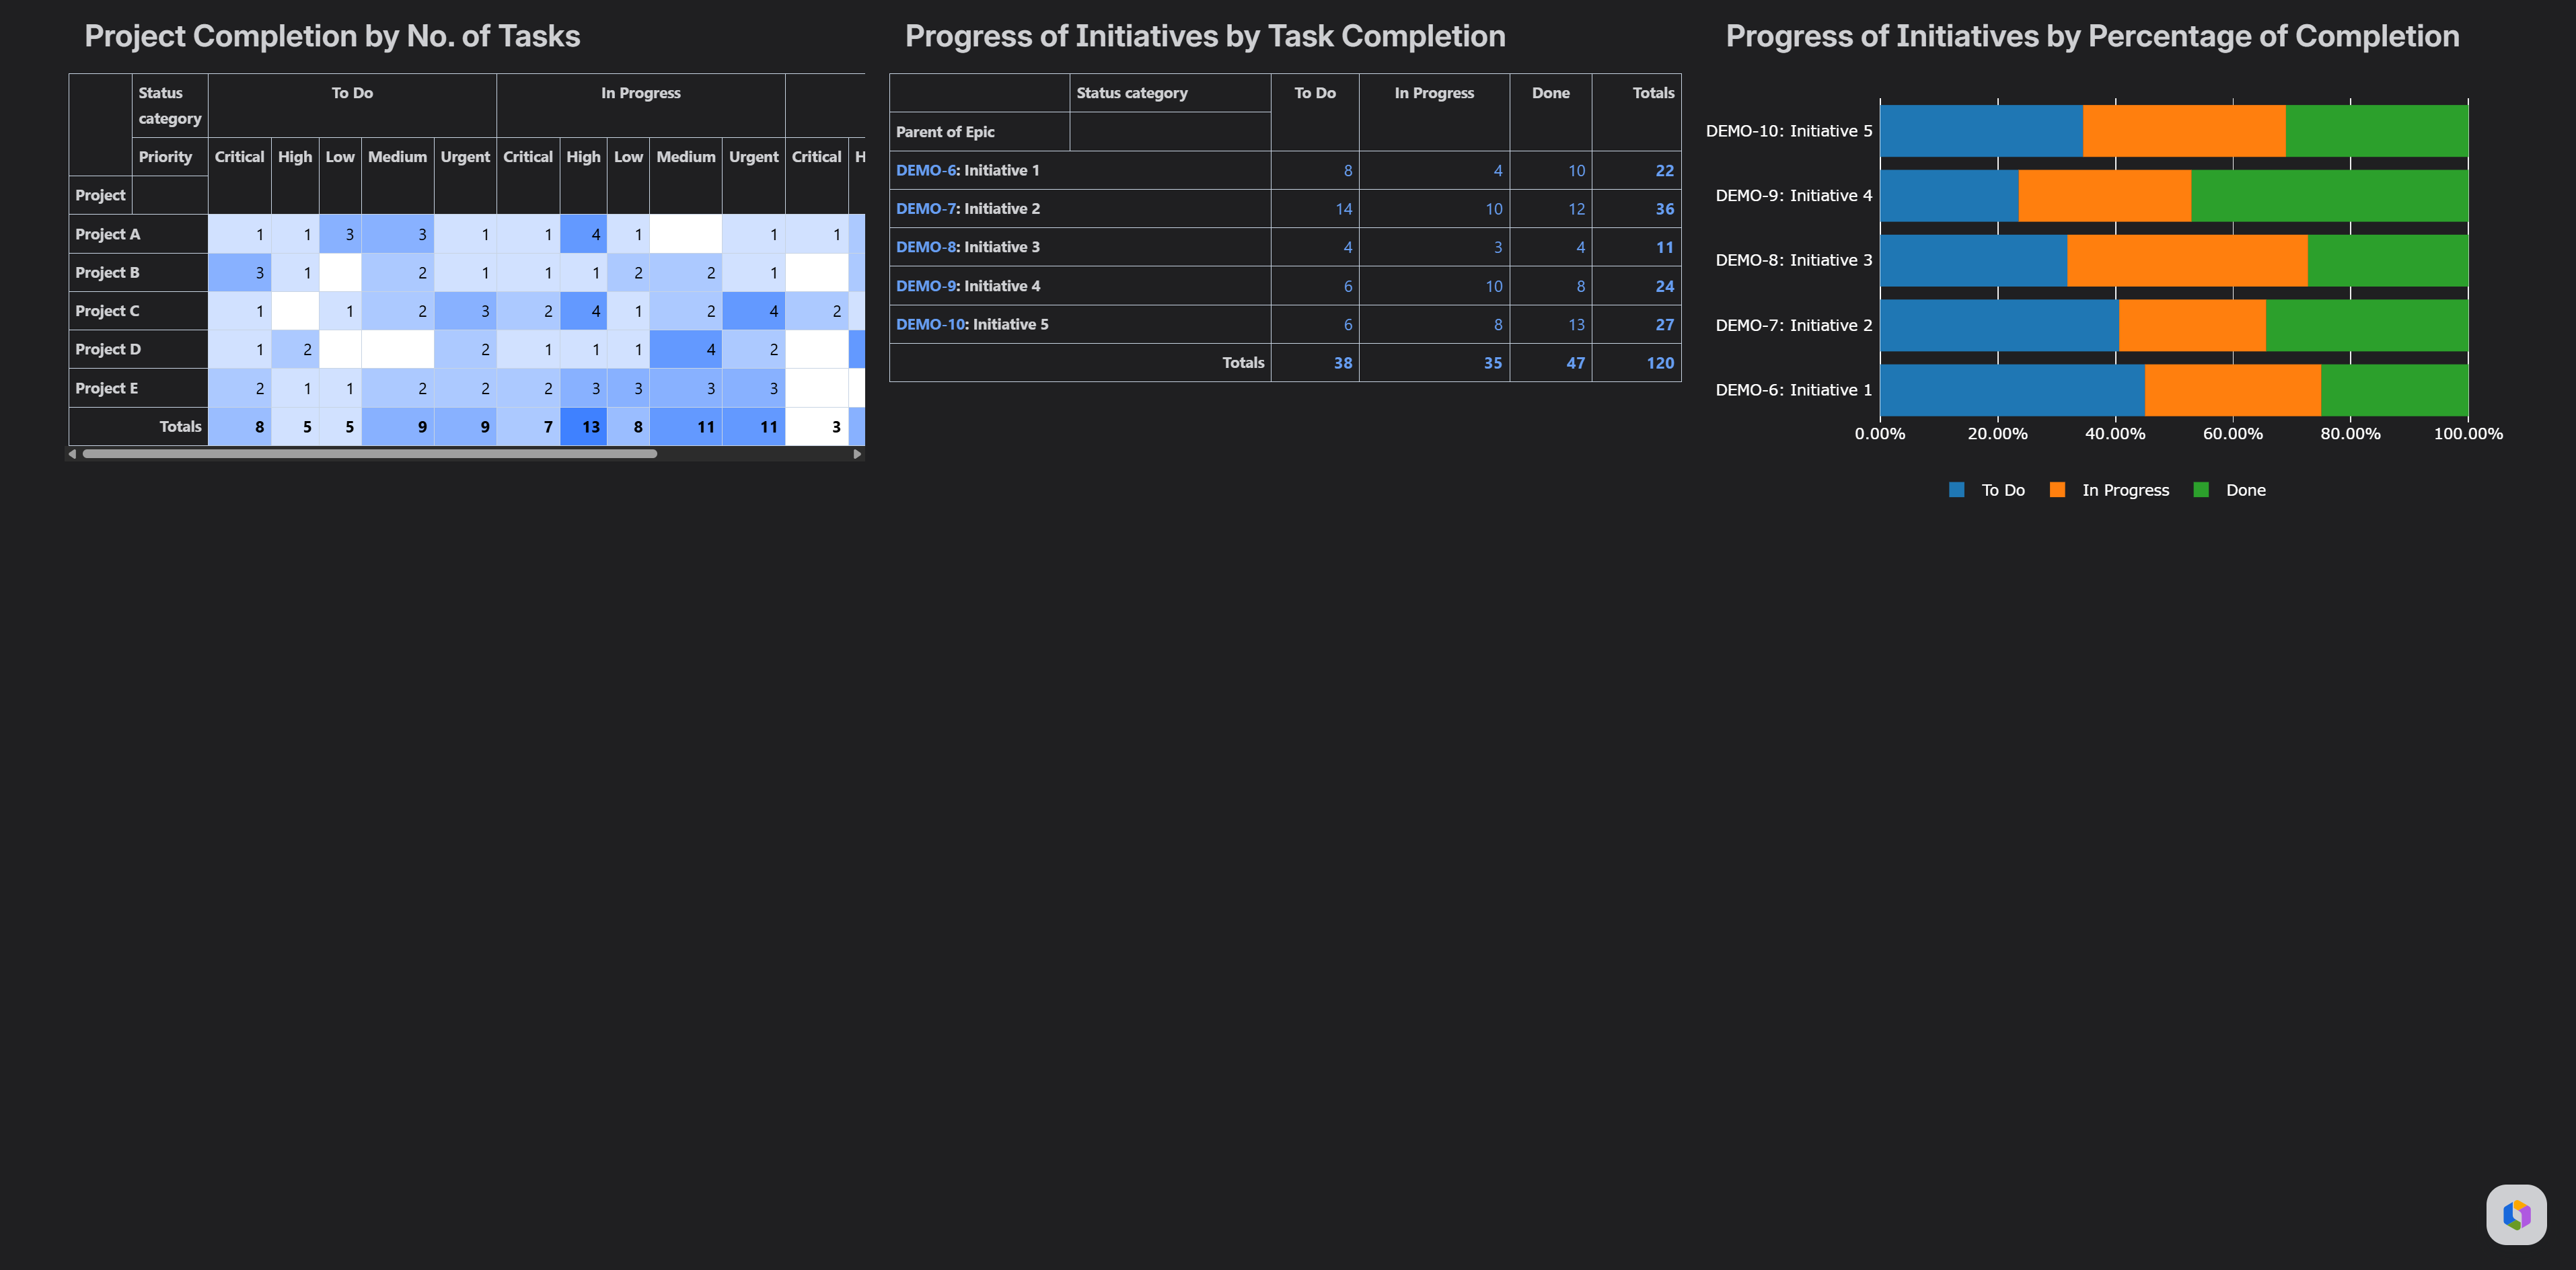
Task: Open the floating assistant icon at bottom right
Action: pyautogui.click(x=2516, y=1214)
